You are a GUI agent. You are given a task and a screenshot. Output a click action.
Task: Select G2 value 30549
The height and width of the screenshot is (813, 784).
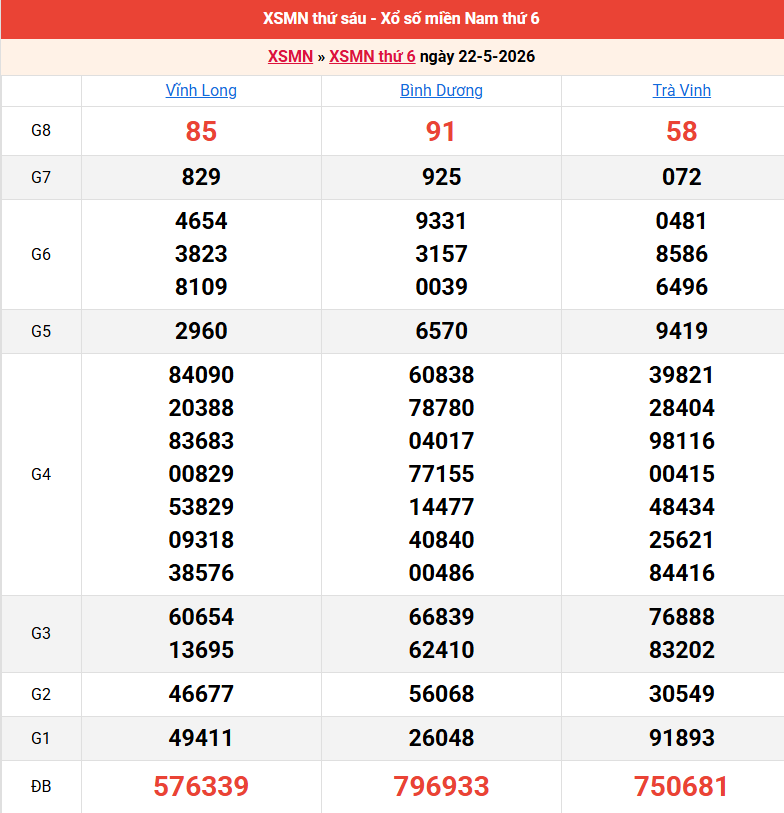click(681, 694)
